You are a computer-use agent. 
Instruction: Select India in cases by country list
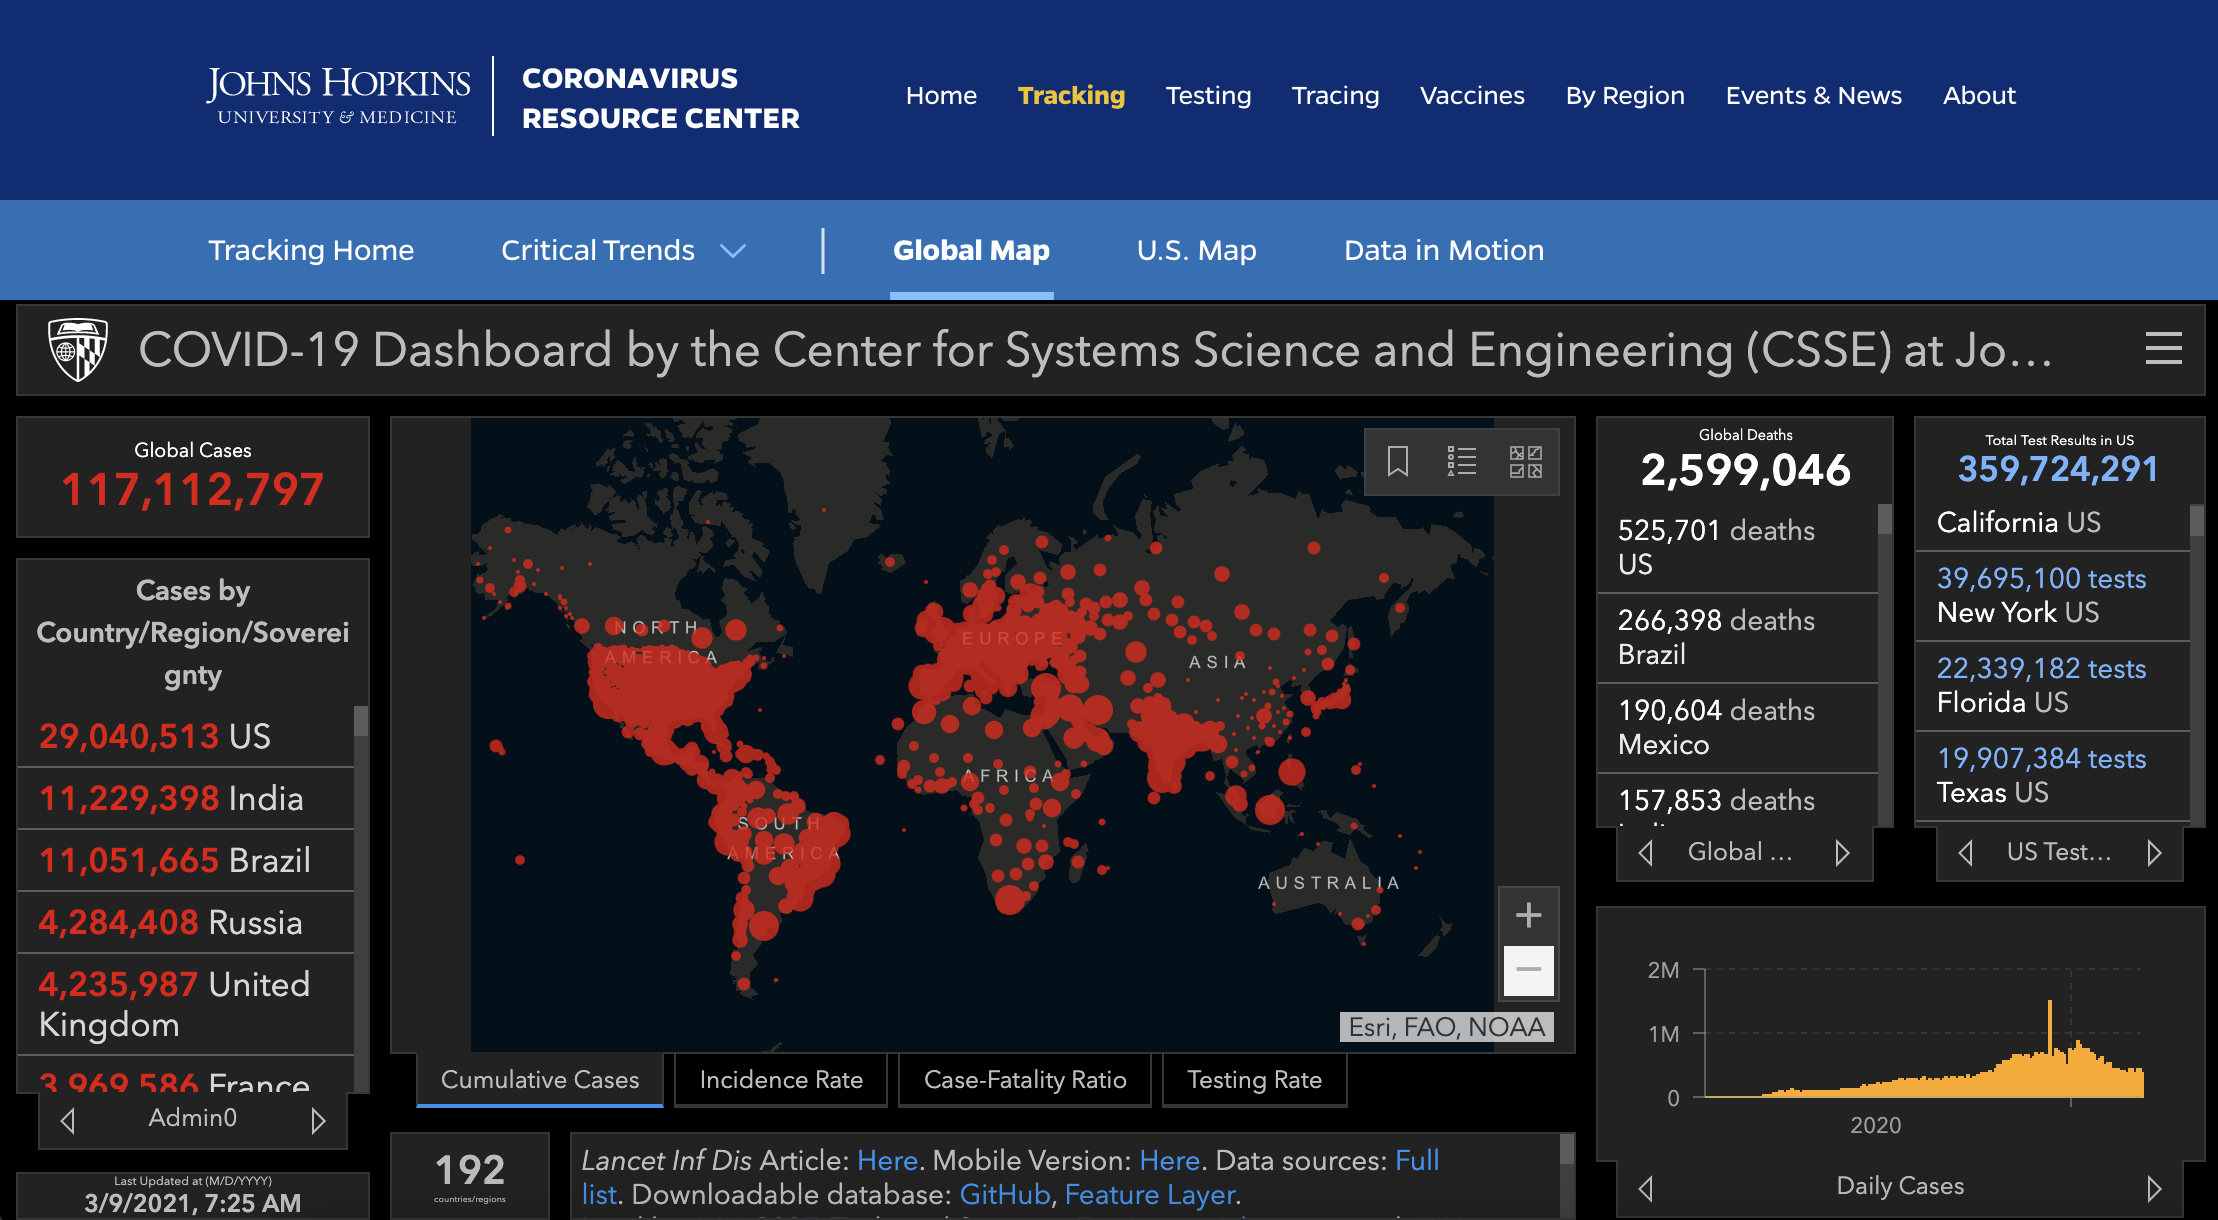(171, 798)
